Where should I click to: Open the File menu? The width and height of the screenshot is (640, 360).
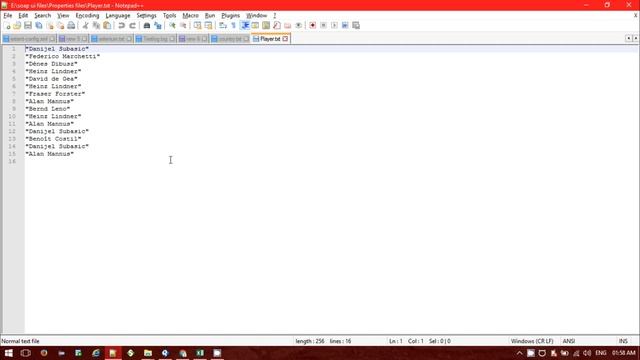click(8, 16)
